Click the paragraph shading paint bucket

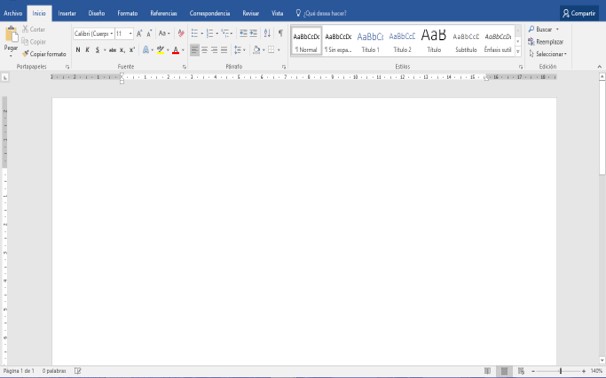point(256,50)
